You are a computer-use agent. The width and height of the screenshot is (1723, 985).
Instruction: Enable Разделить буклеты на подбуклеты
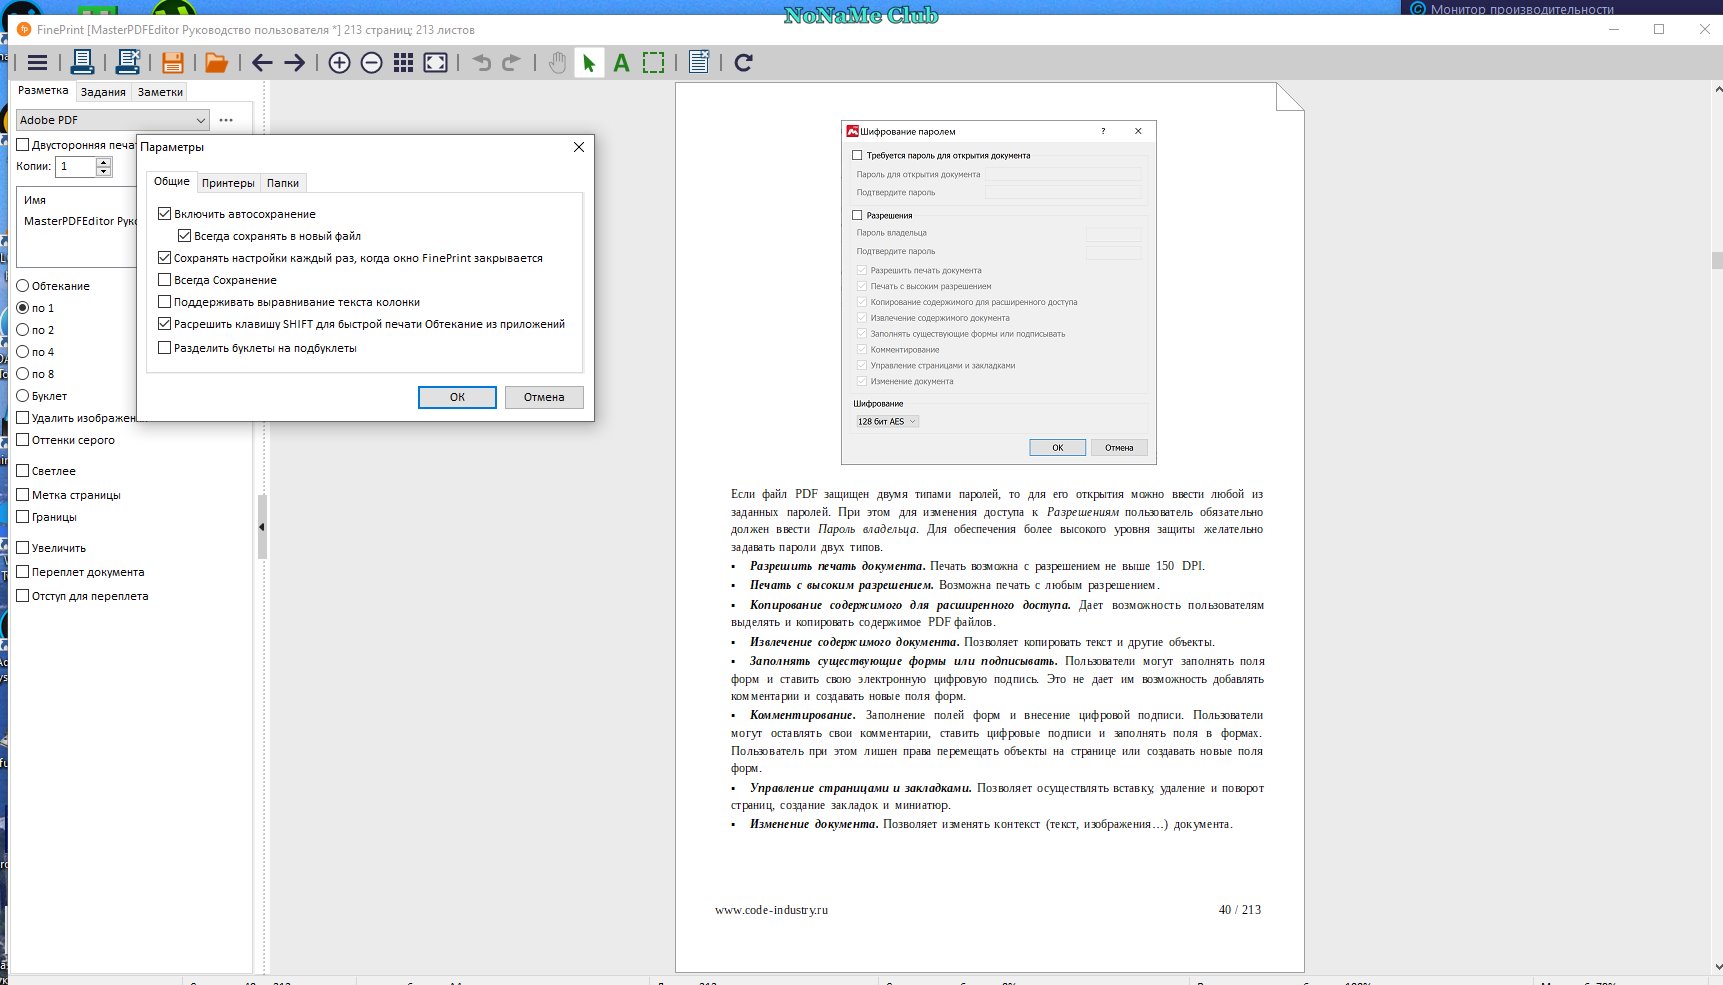[x=165, y=348]
